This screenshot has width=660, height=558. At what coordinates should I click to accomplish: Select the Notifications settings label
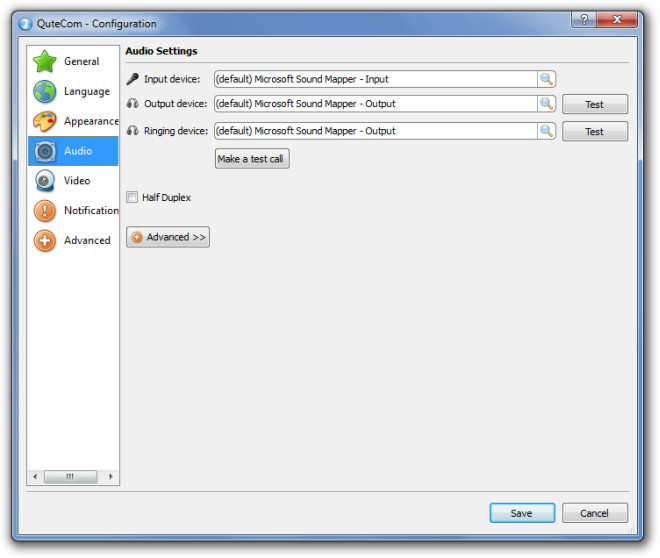tap(91, 210)
